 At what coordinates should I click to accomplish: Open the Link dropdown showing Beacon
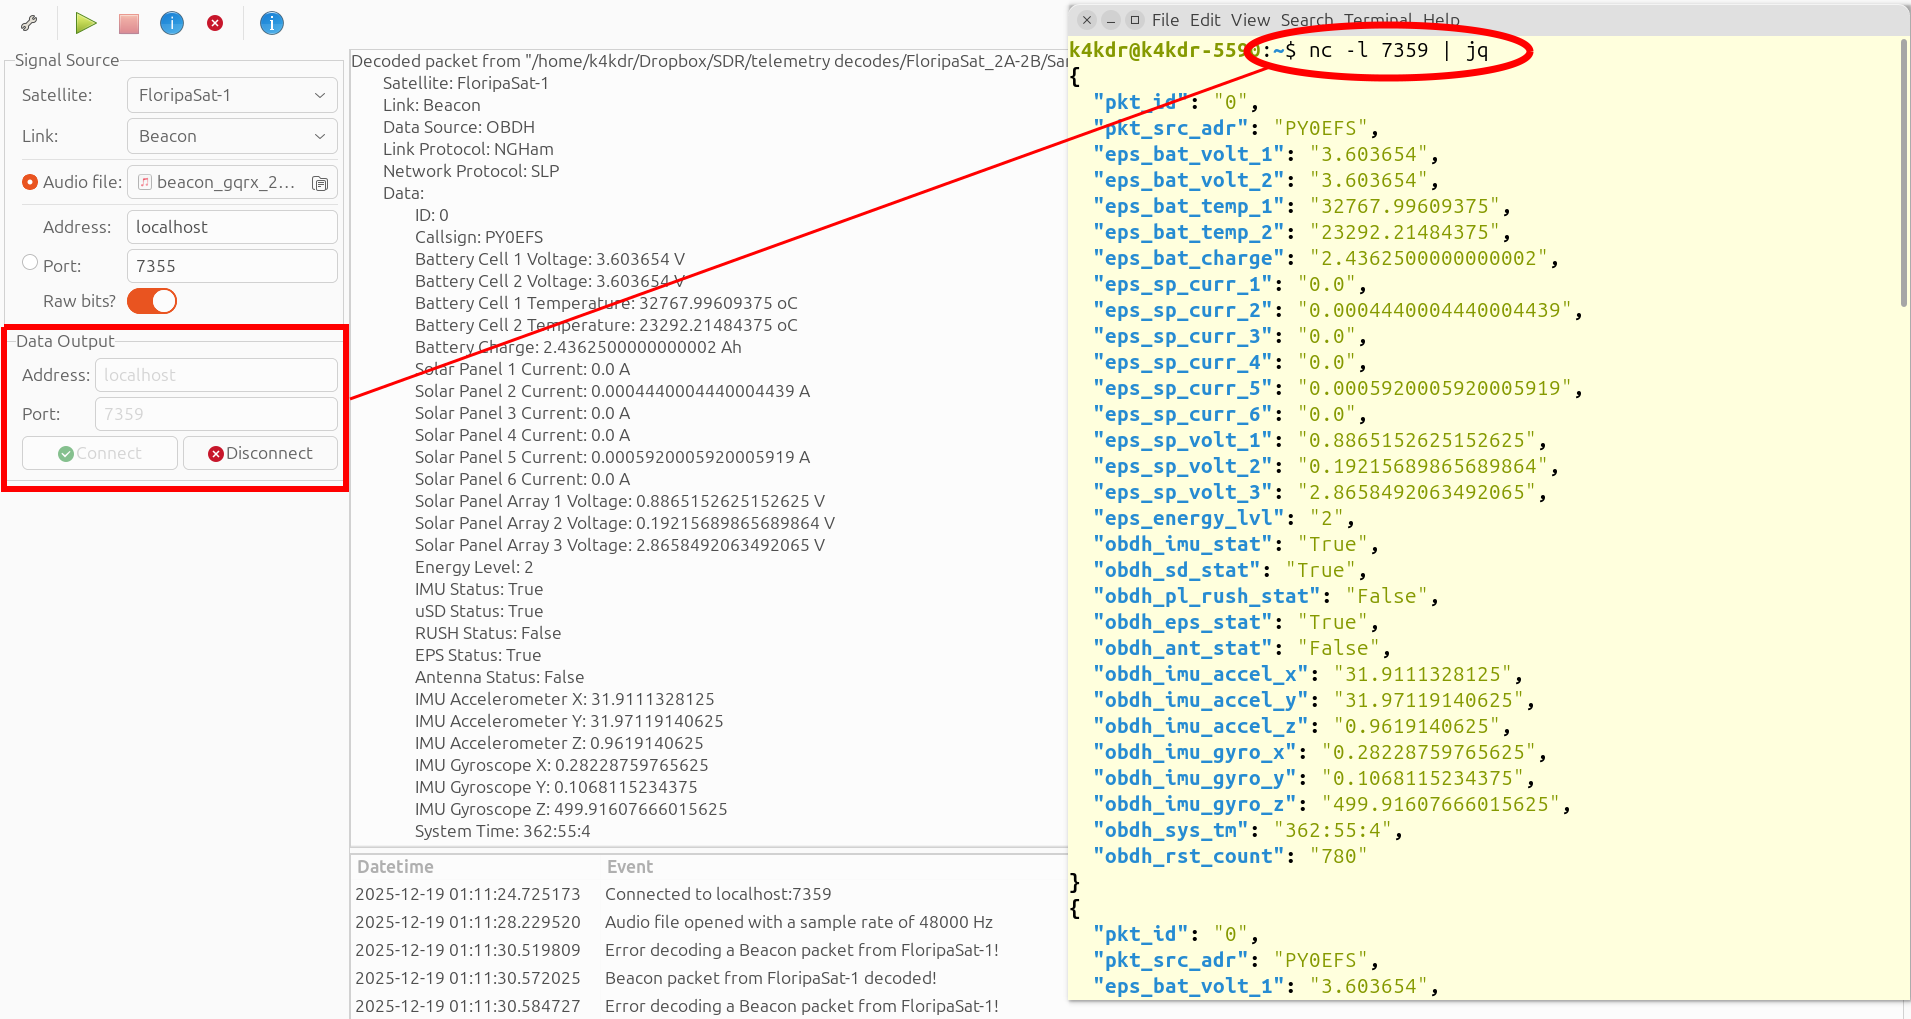[x=232, y=136]
